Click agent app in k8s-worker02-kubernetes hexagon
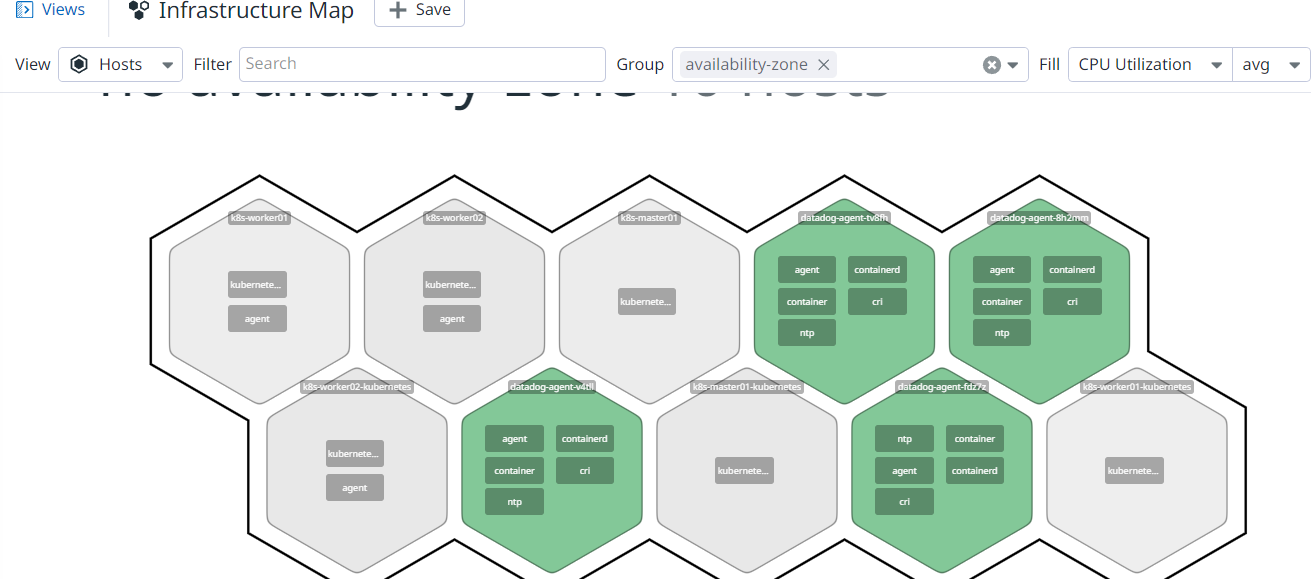 [x=355, y=488]
